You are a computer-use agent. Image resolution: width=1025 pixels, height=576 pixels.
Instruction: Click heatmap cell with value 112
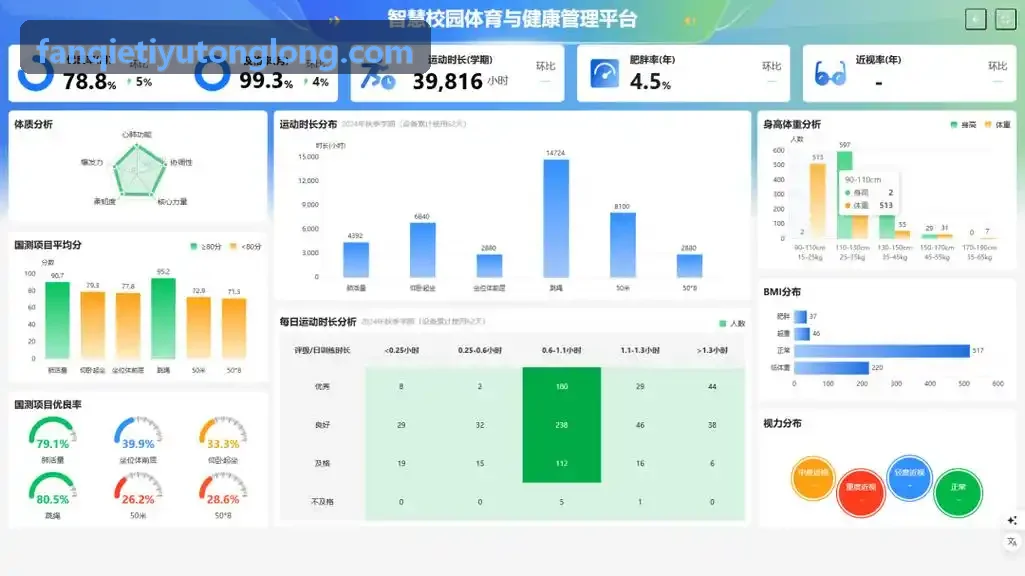(562, 464)
